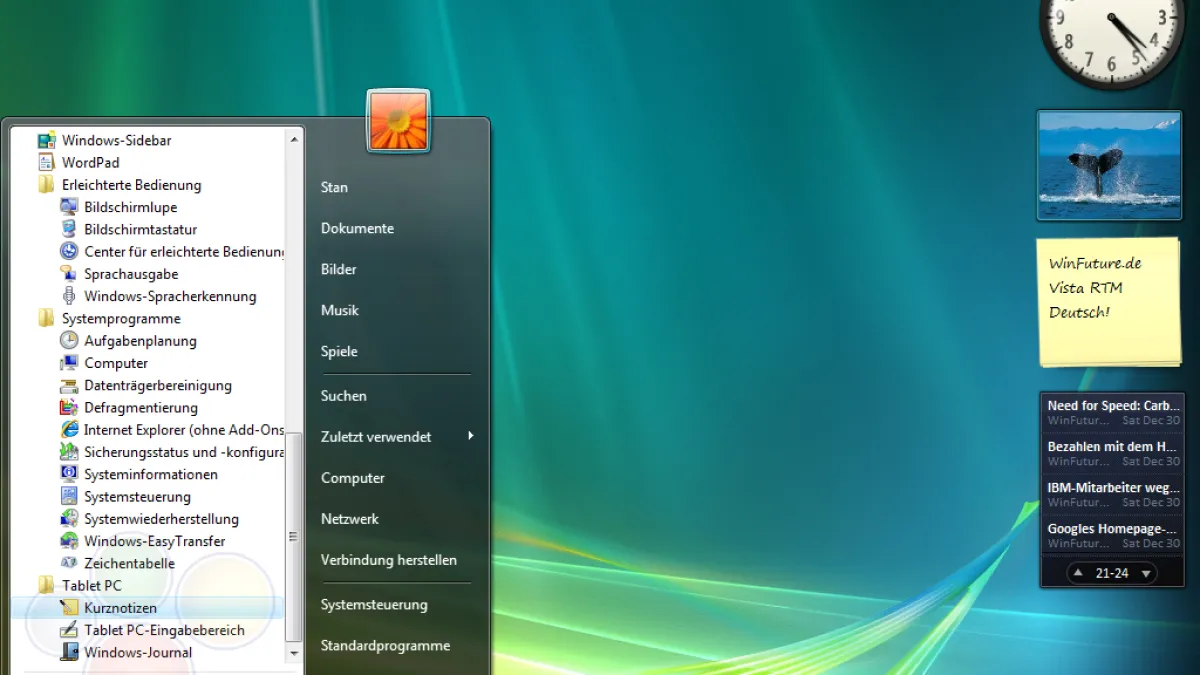Launch Windows-EasyTransfer from its icon
Image resolution: width=1200 pixels, height=675 pixels.
68,541
